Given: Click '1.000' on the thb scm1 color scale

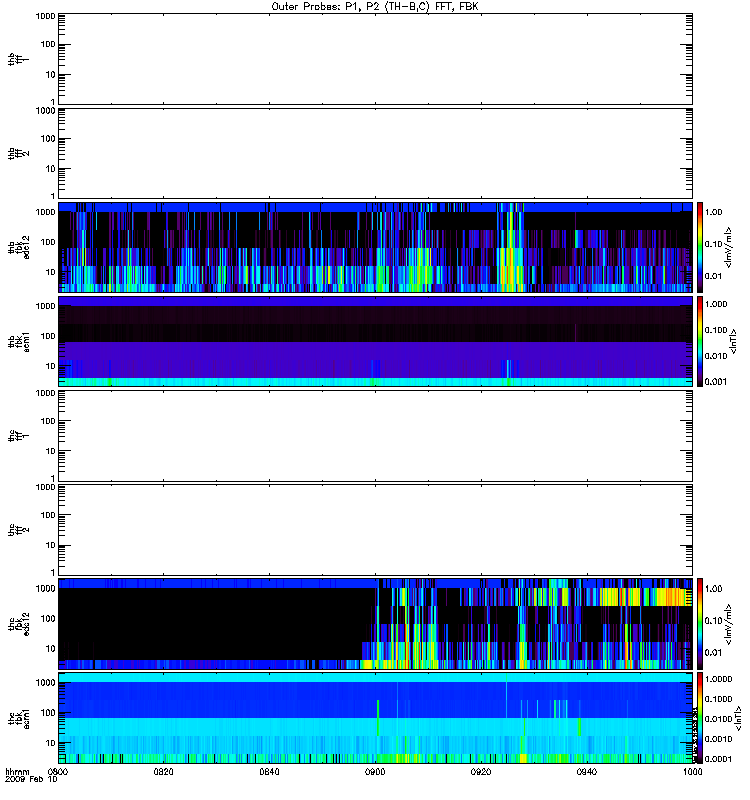Looking at the screenshot, I should [x=716, y=304].
